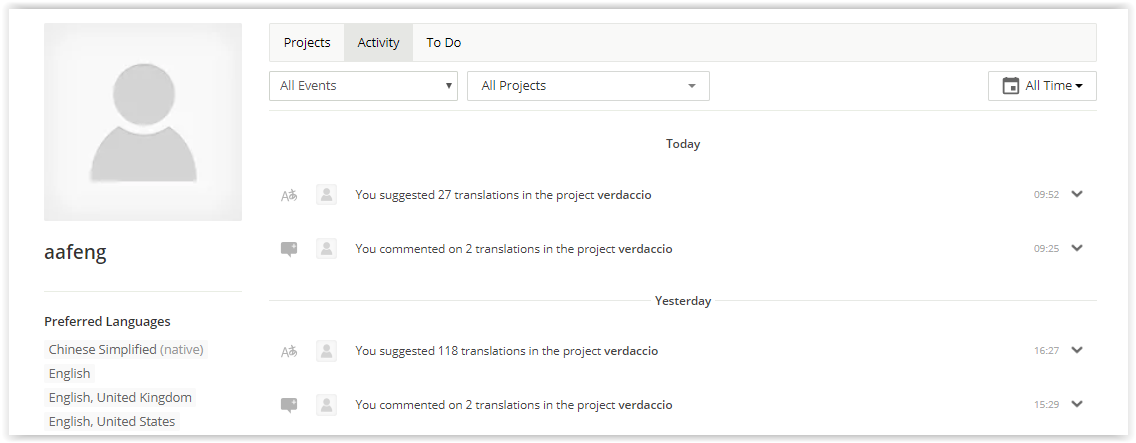Click the user avatar in the 16:27 row
This screenshot has width=1136, height=443.
click(327, 351)
